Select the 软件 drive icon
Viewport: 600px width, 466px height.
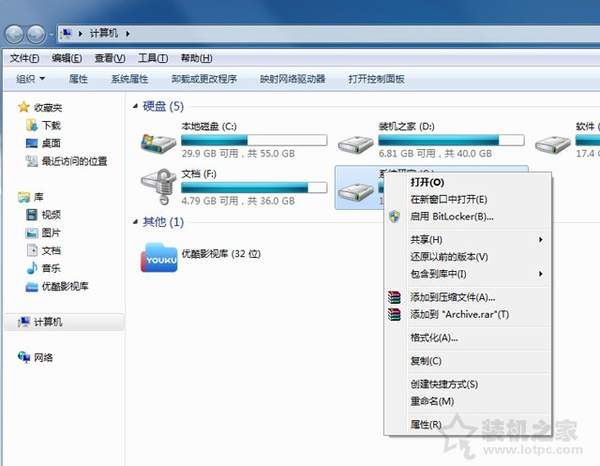553,145
